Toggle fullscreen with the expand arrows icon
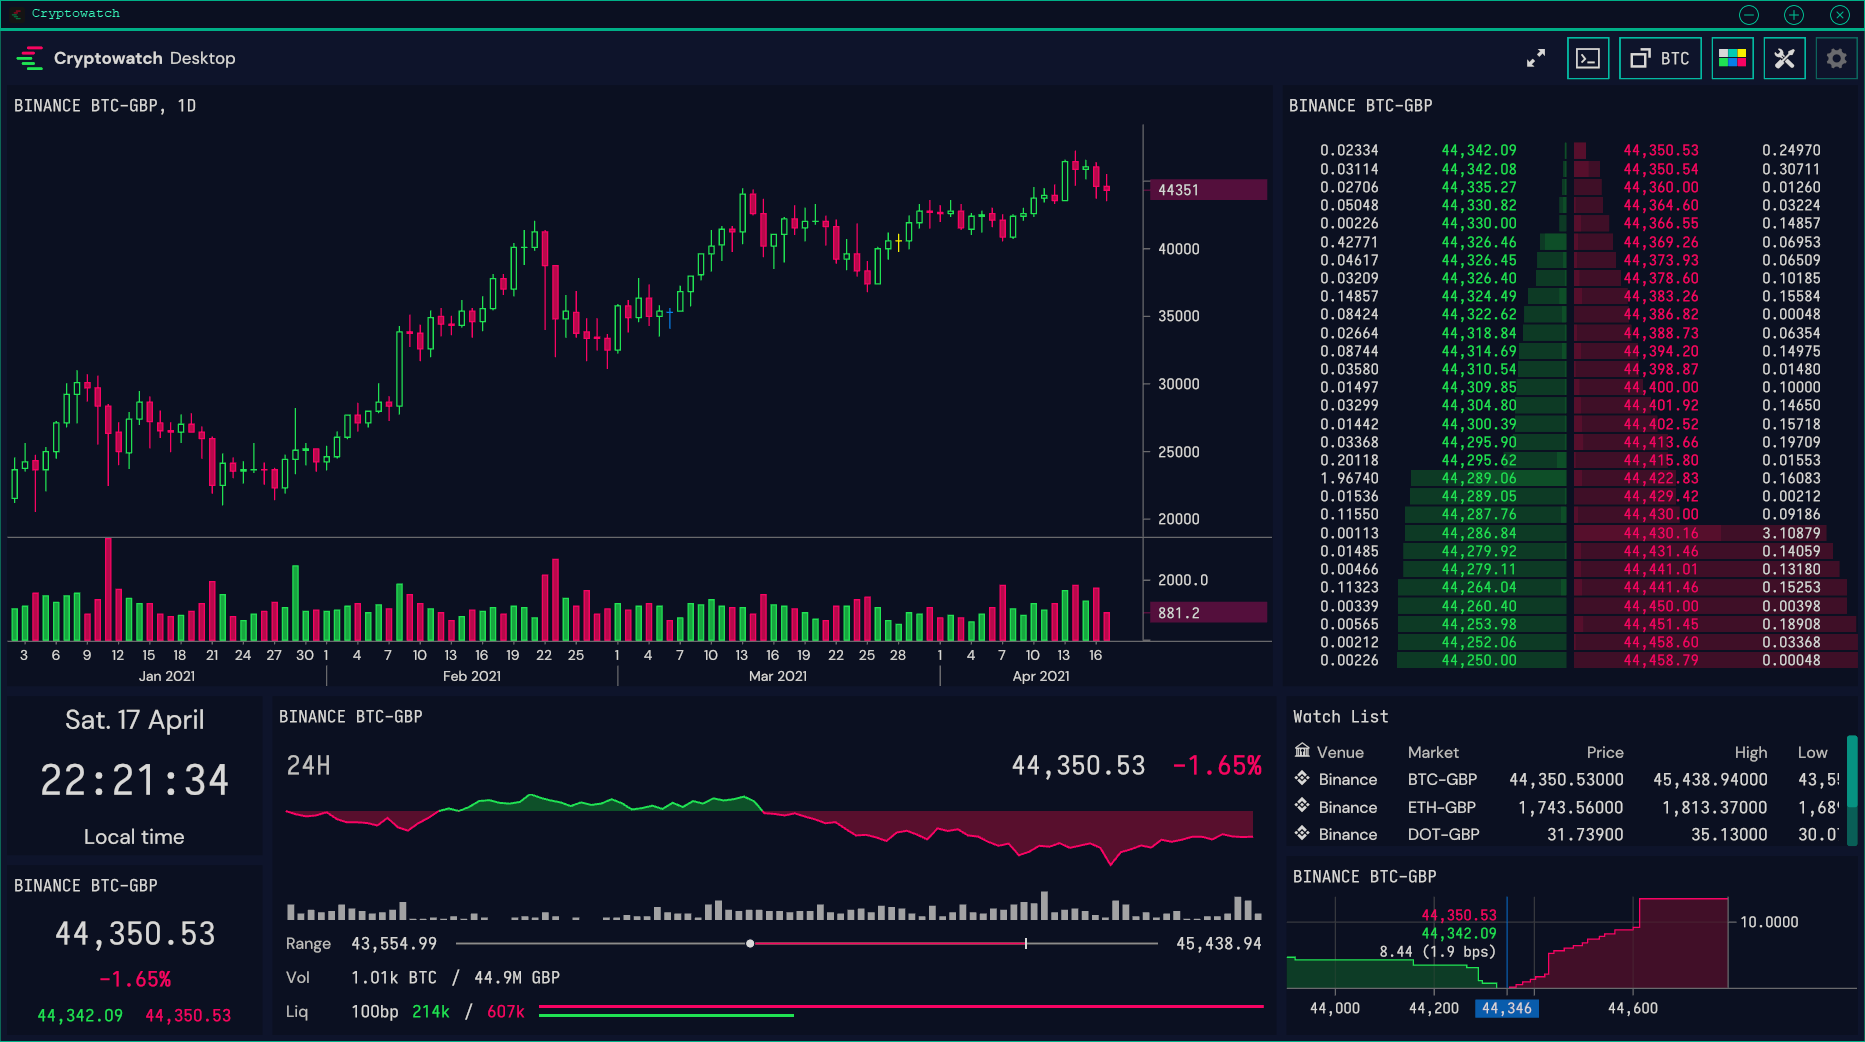The width and height of the screenshot is (1865, 1042). (x=1536, y=59)
